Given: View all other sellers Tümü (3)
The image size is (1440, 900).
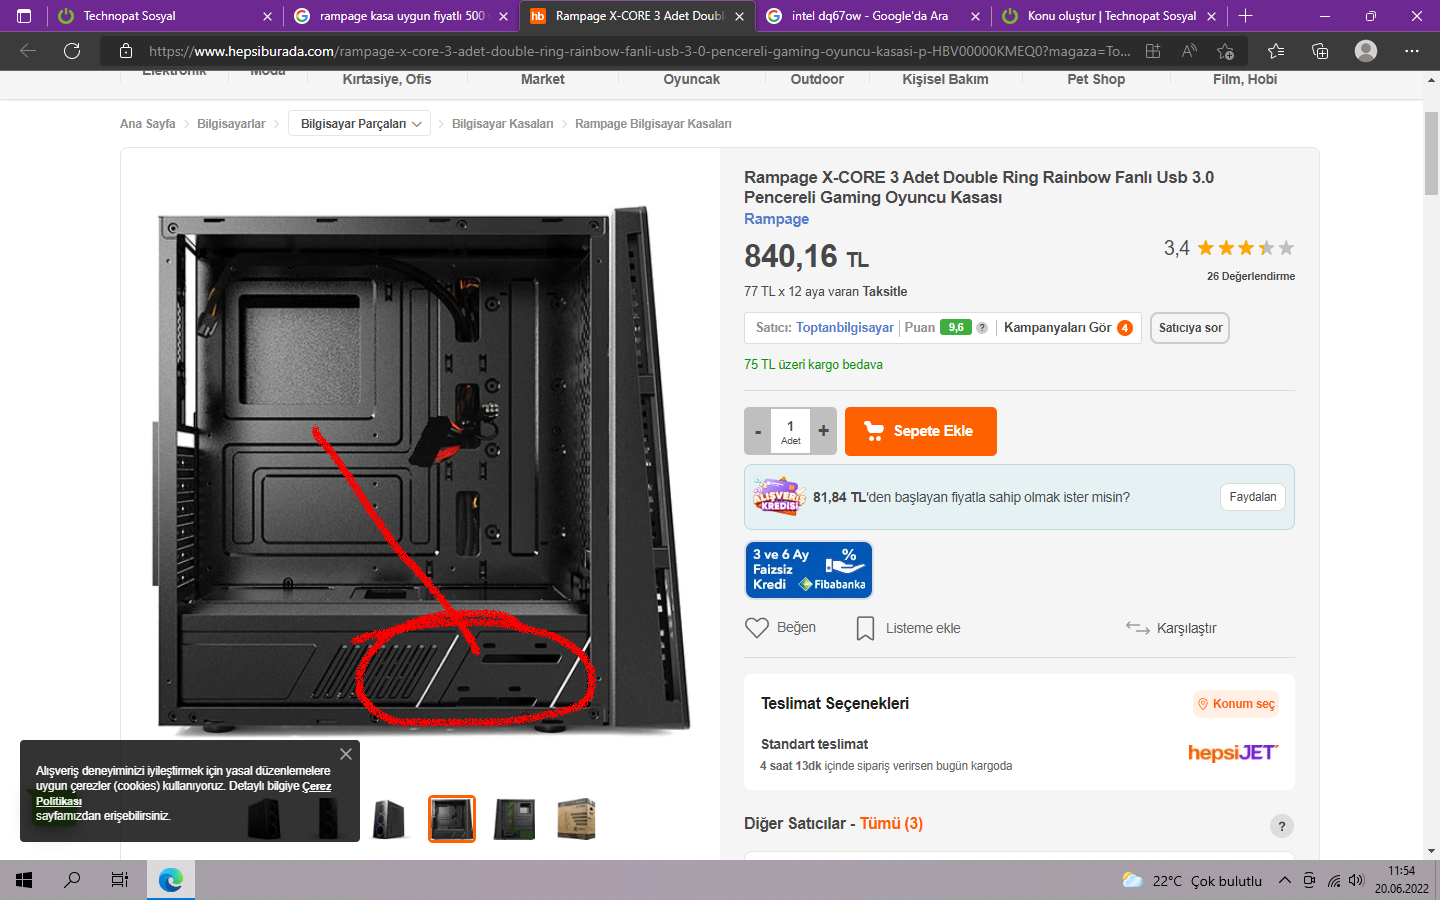Looking at the screenshot, I should (x=891, y=824).
